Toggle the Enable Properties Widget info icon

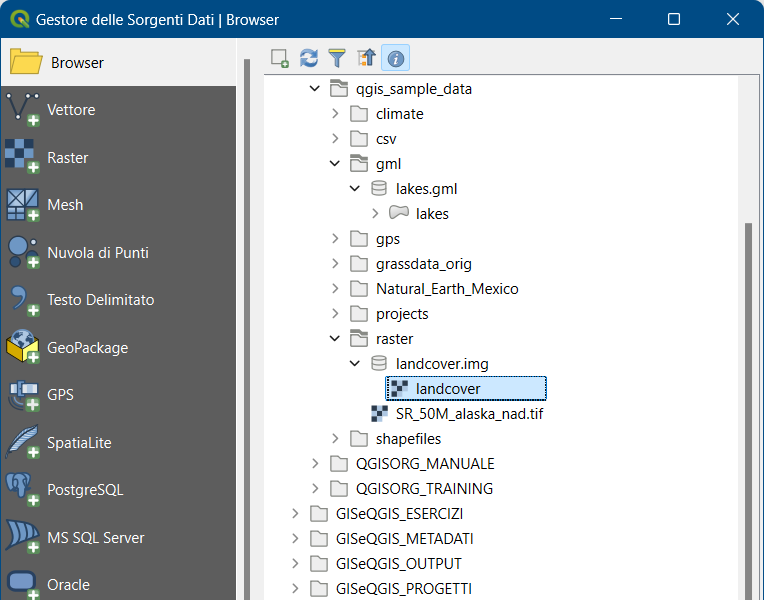[396, 58]
